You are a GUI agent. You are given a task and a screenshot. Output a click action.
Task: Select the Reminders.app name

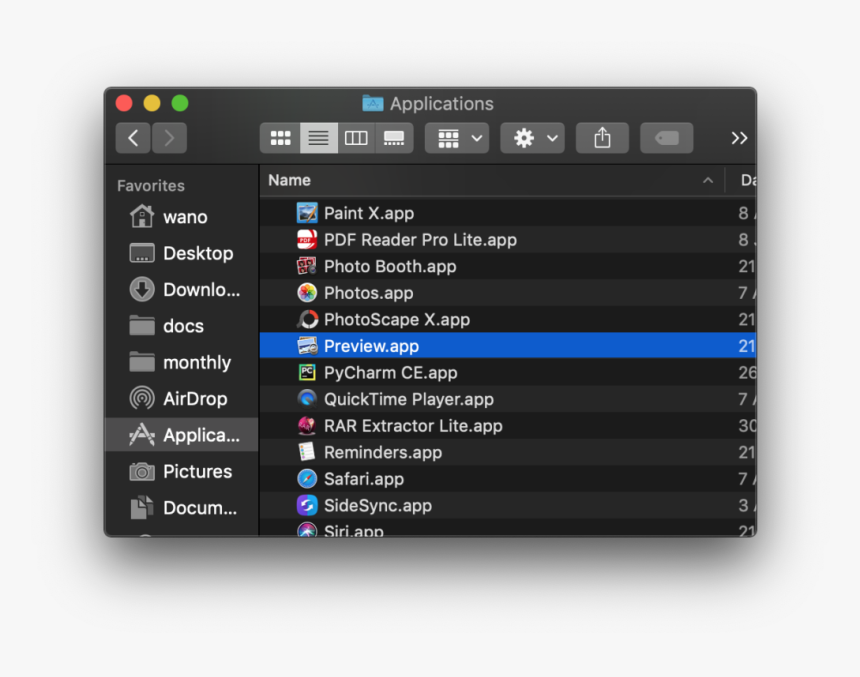(x=383, y=452)
